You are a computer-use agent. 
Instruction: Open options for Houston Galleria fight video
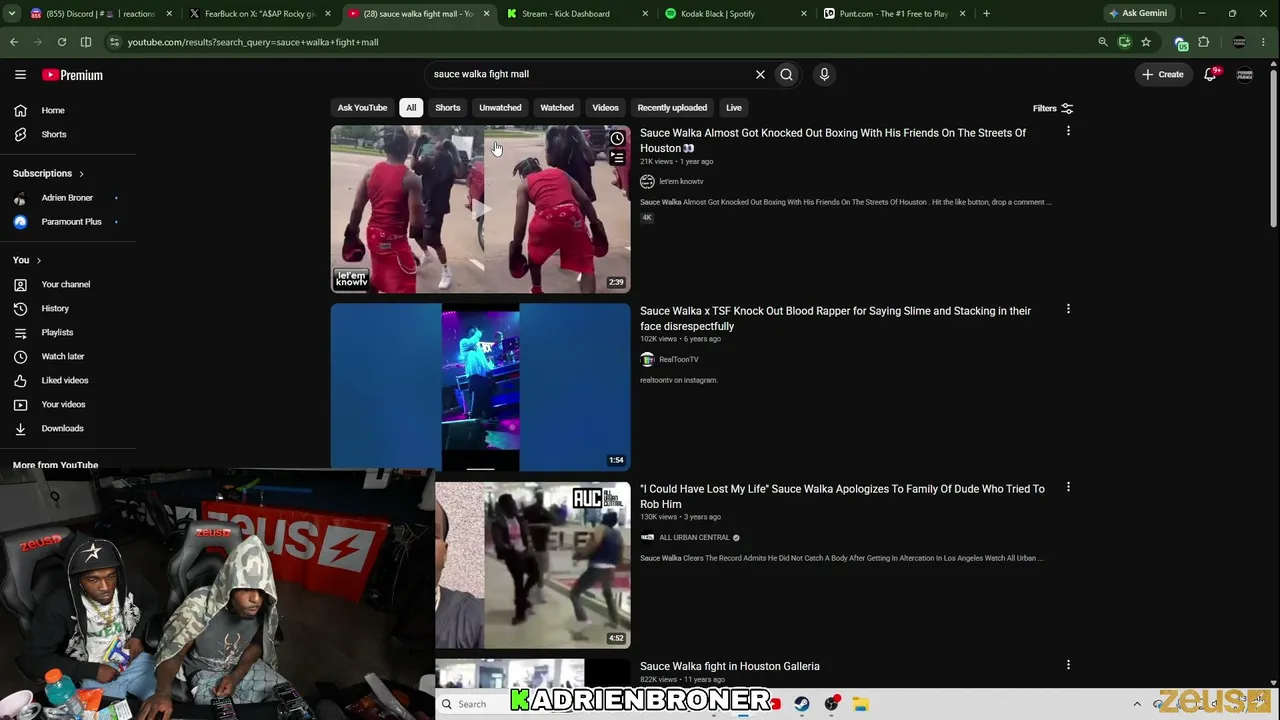(x=1068, y=665)
